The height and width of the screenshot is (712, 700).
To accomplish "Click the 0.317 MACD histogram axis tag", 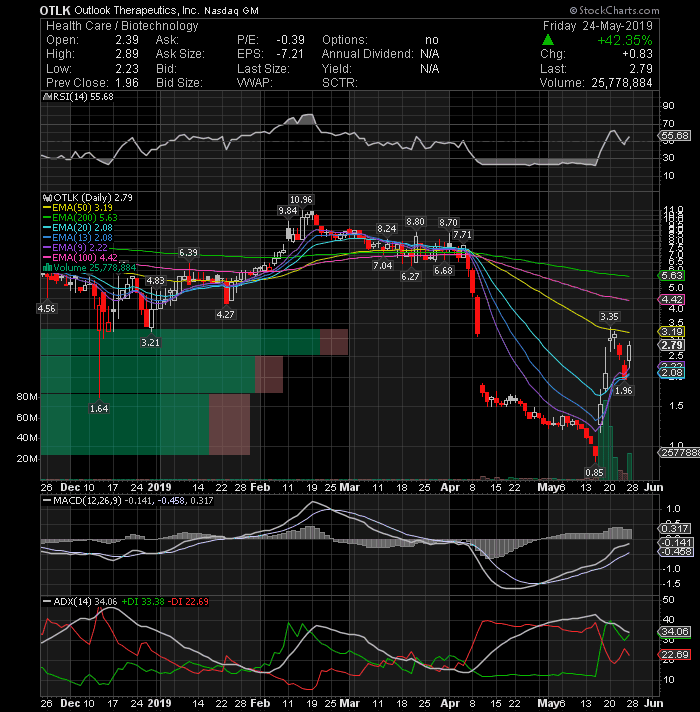I will 674,529.
